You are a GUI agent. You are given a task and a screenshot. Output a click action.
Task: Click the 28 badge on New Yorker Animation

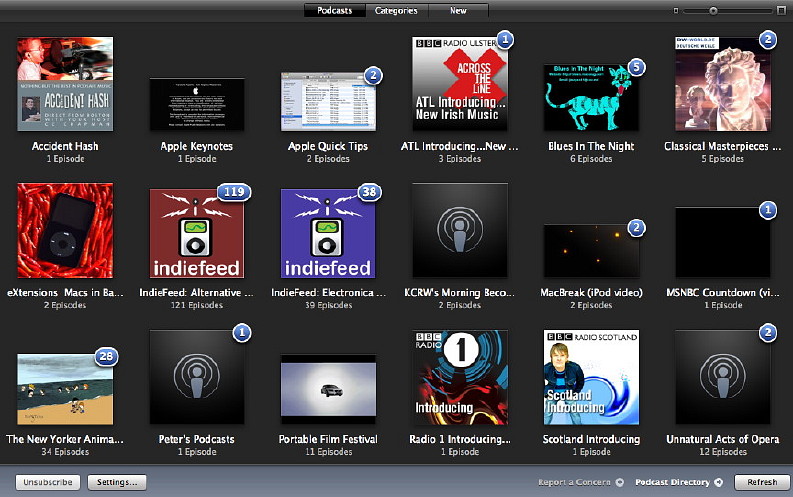click(x=106, y=356)
